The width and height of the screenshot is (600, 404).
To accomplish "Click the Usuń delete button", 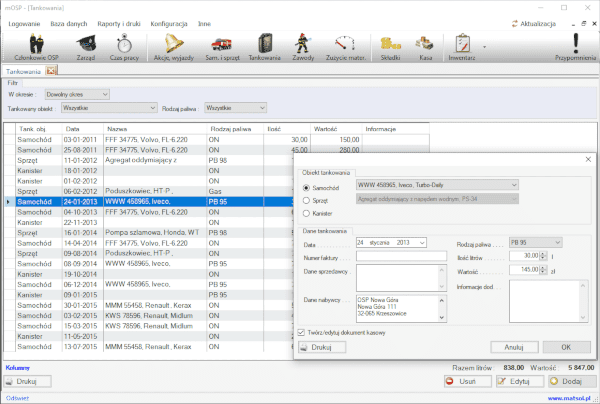I will (x=468, y=381).
